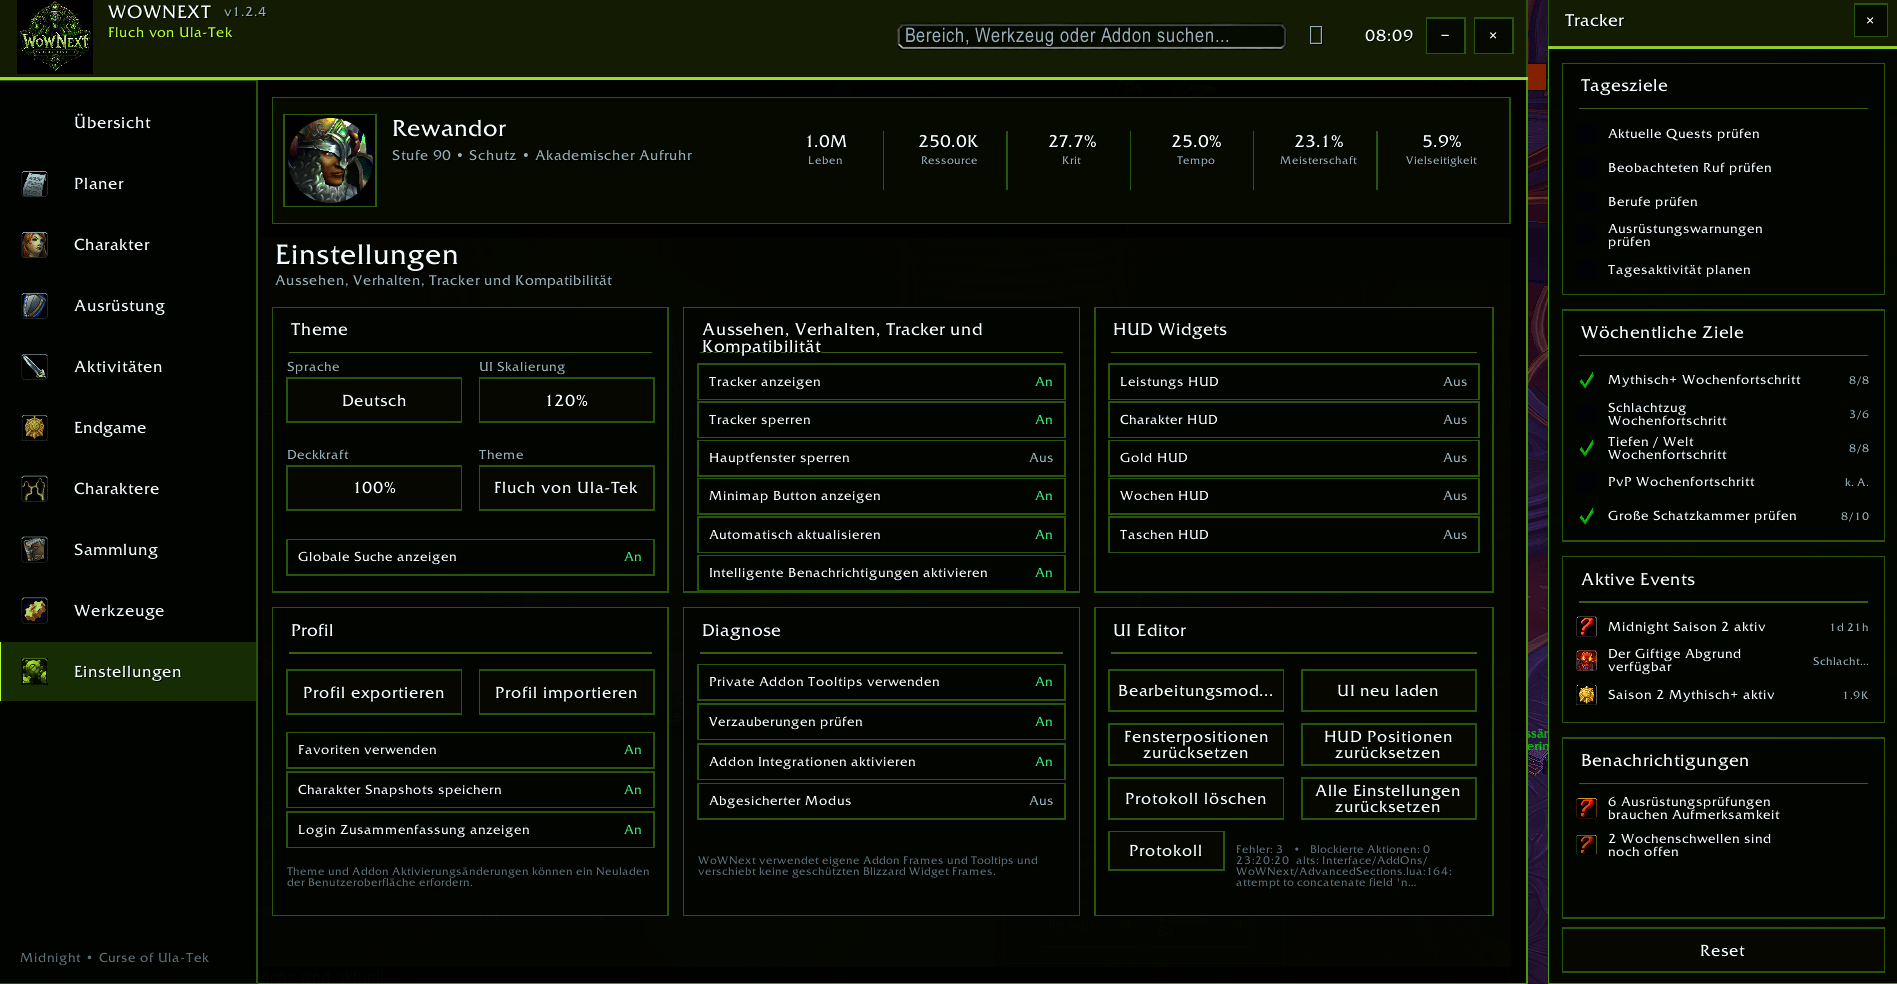
Task: Toggle Abgesicherter Modus
Action: coord(881,801)
